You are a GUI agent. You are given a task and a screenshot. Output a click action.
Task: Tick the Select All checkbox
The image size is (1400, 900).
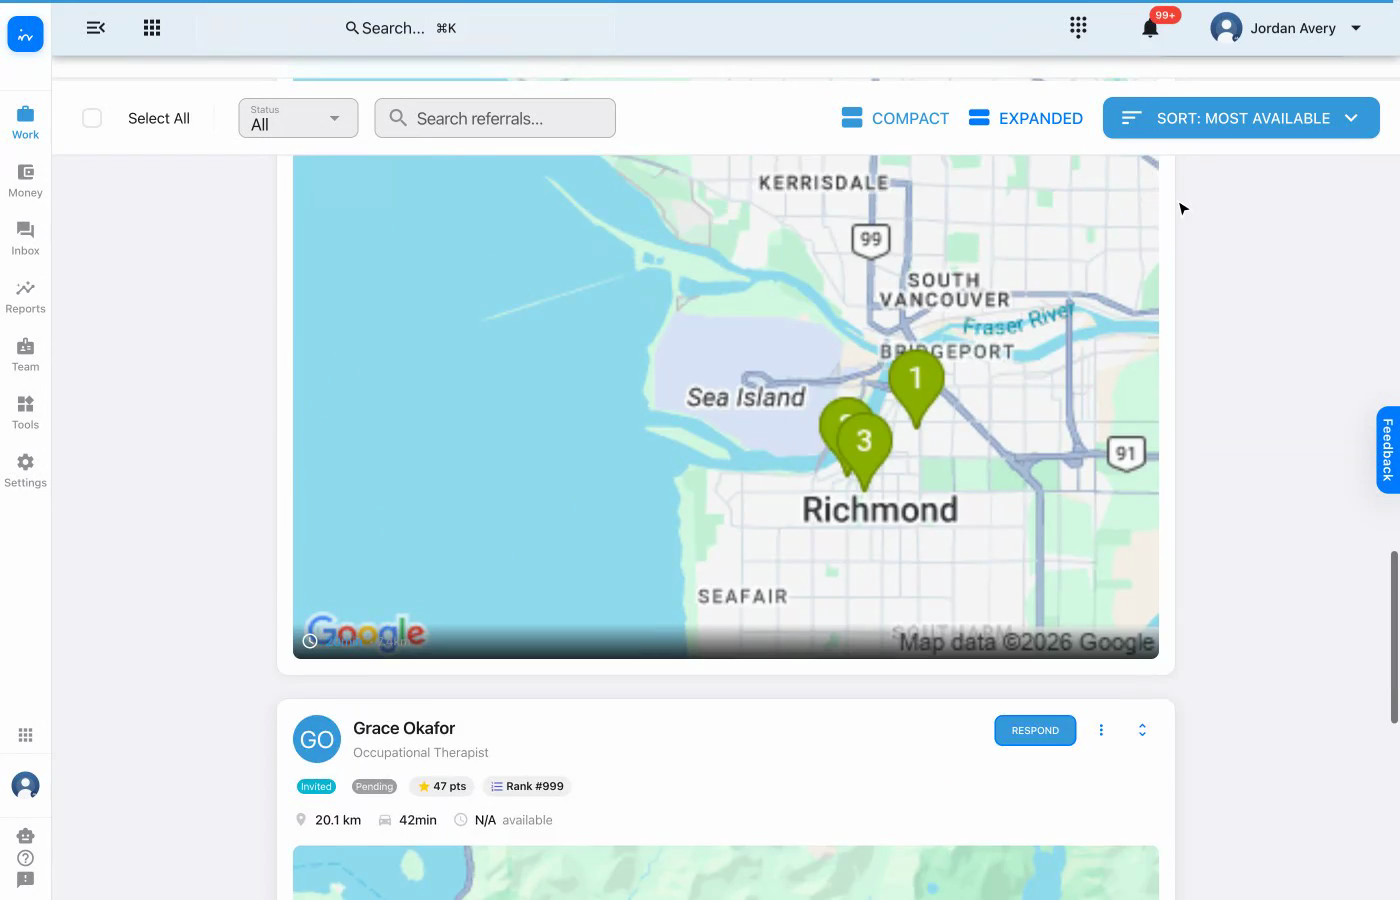tap(92, 118)
